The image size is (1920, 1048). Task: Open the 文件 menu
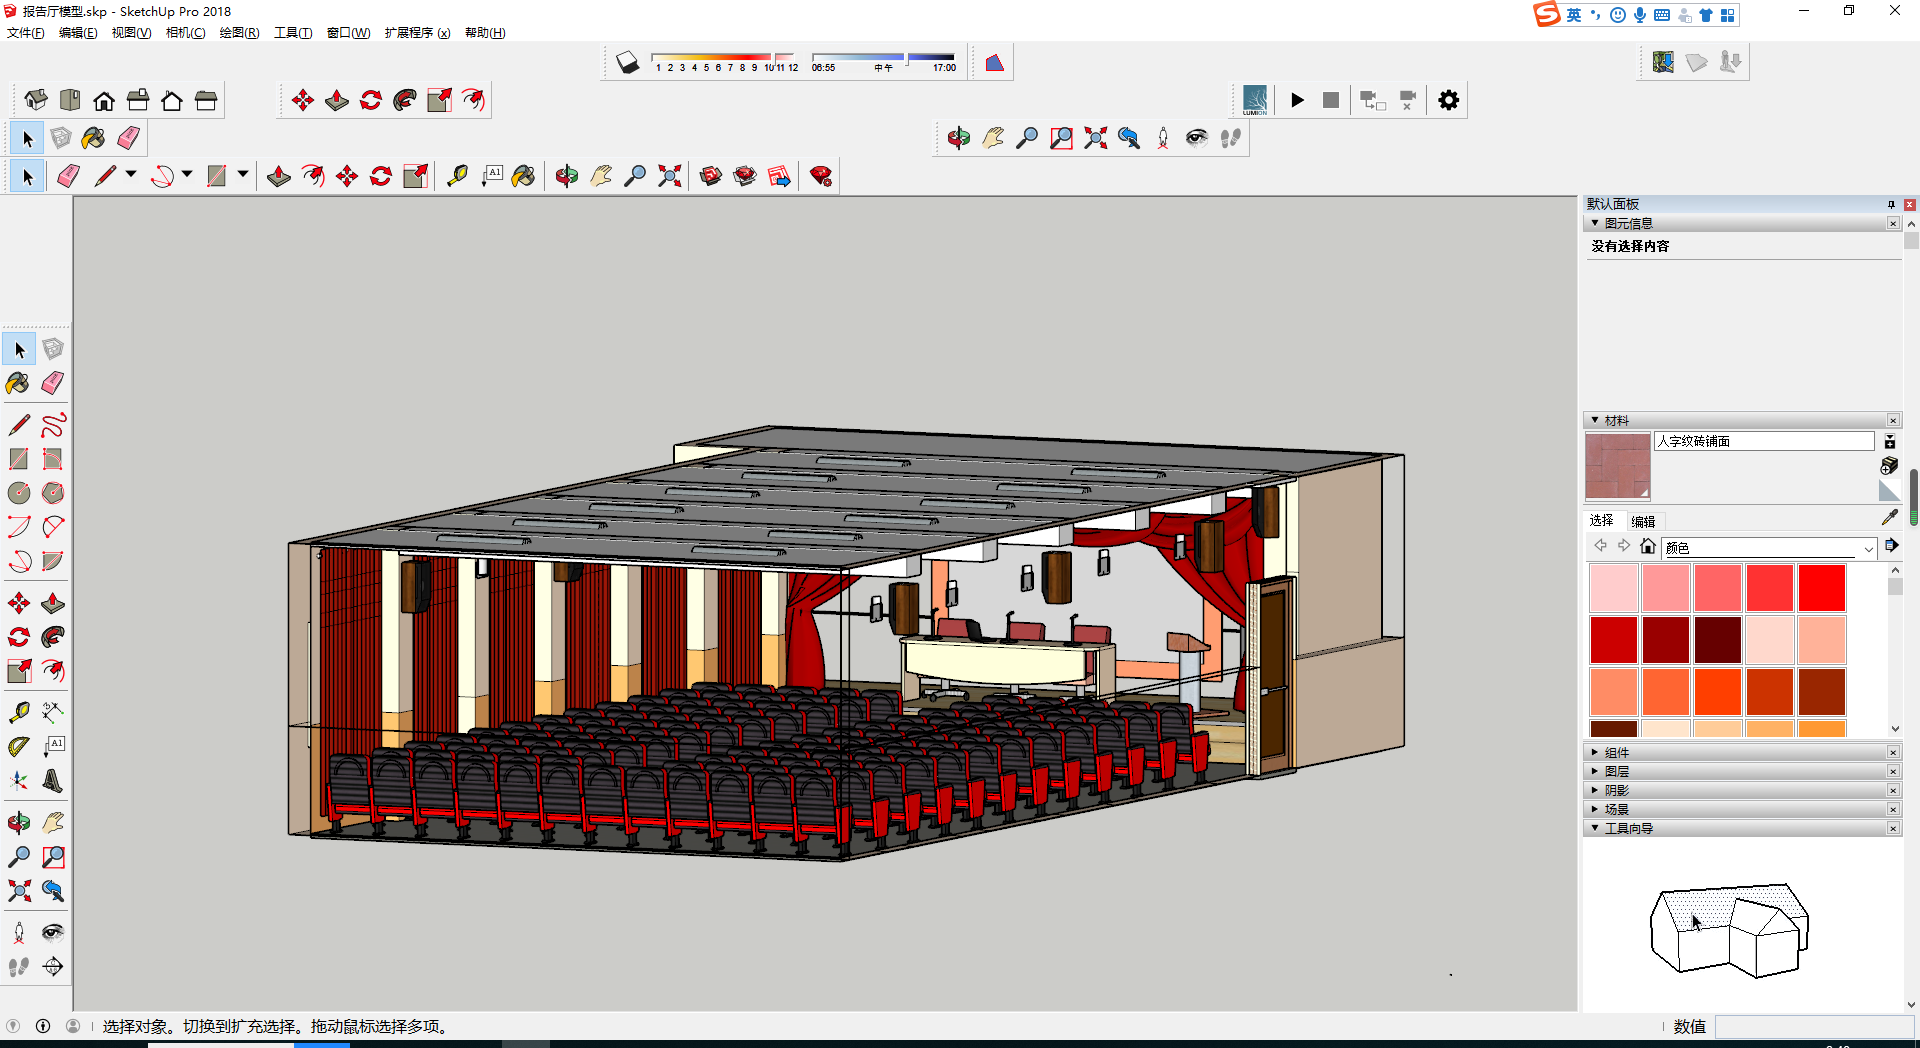(25, 33)
